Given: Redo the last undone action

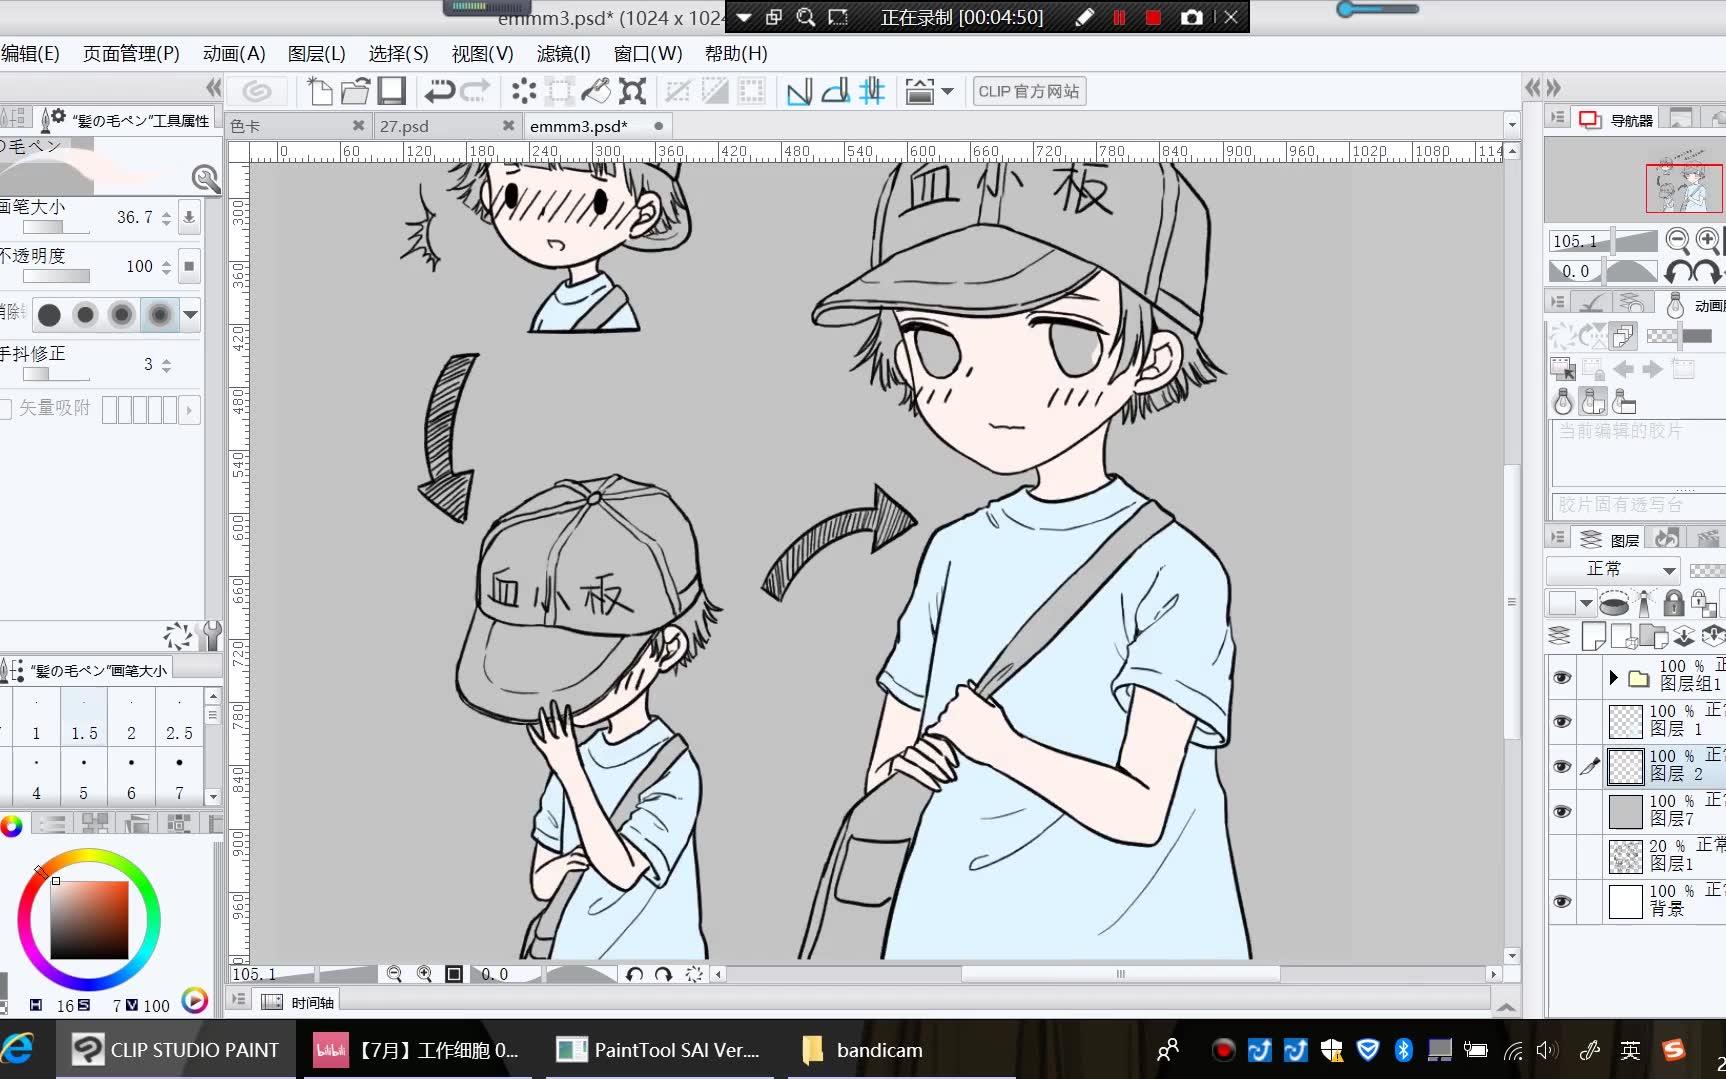Looking at the screenshot, I should [475, 91].
